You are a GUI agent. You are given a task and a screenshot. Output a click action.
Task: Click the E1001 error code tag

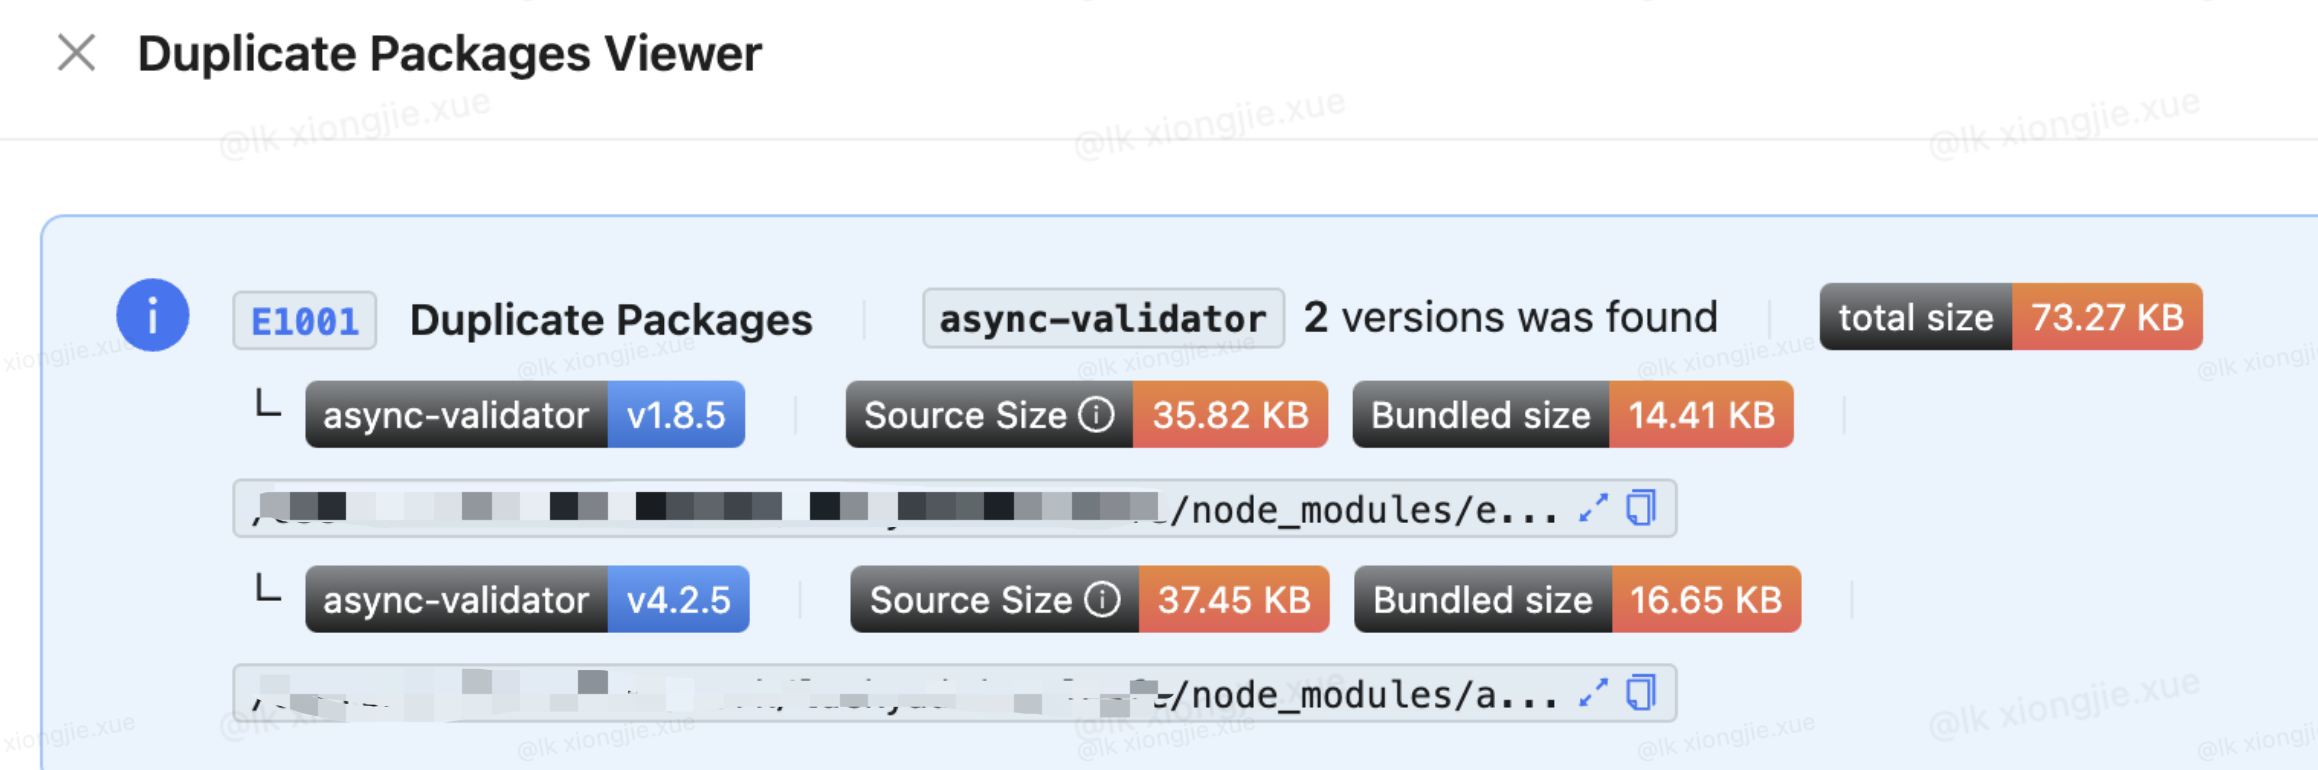click(x=305, y=321)
